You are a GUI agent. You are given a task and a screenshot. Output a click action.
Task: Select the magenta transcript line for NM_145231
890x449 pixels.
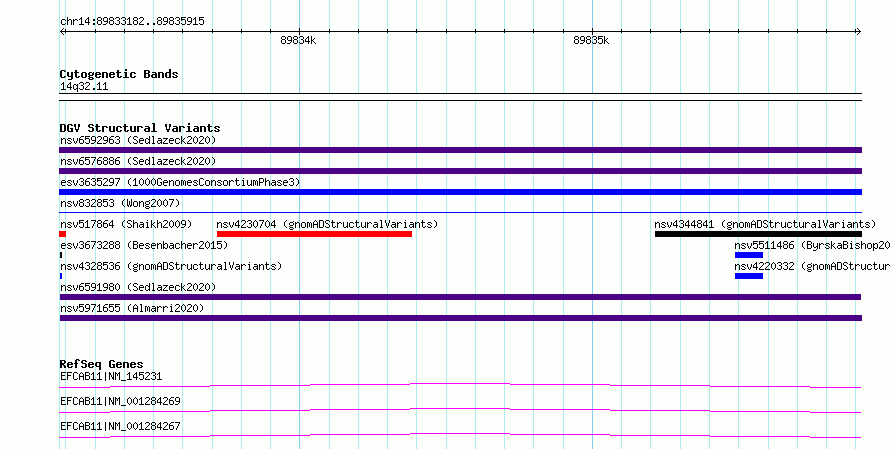460,386
